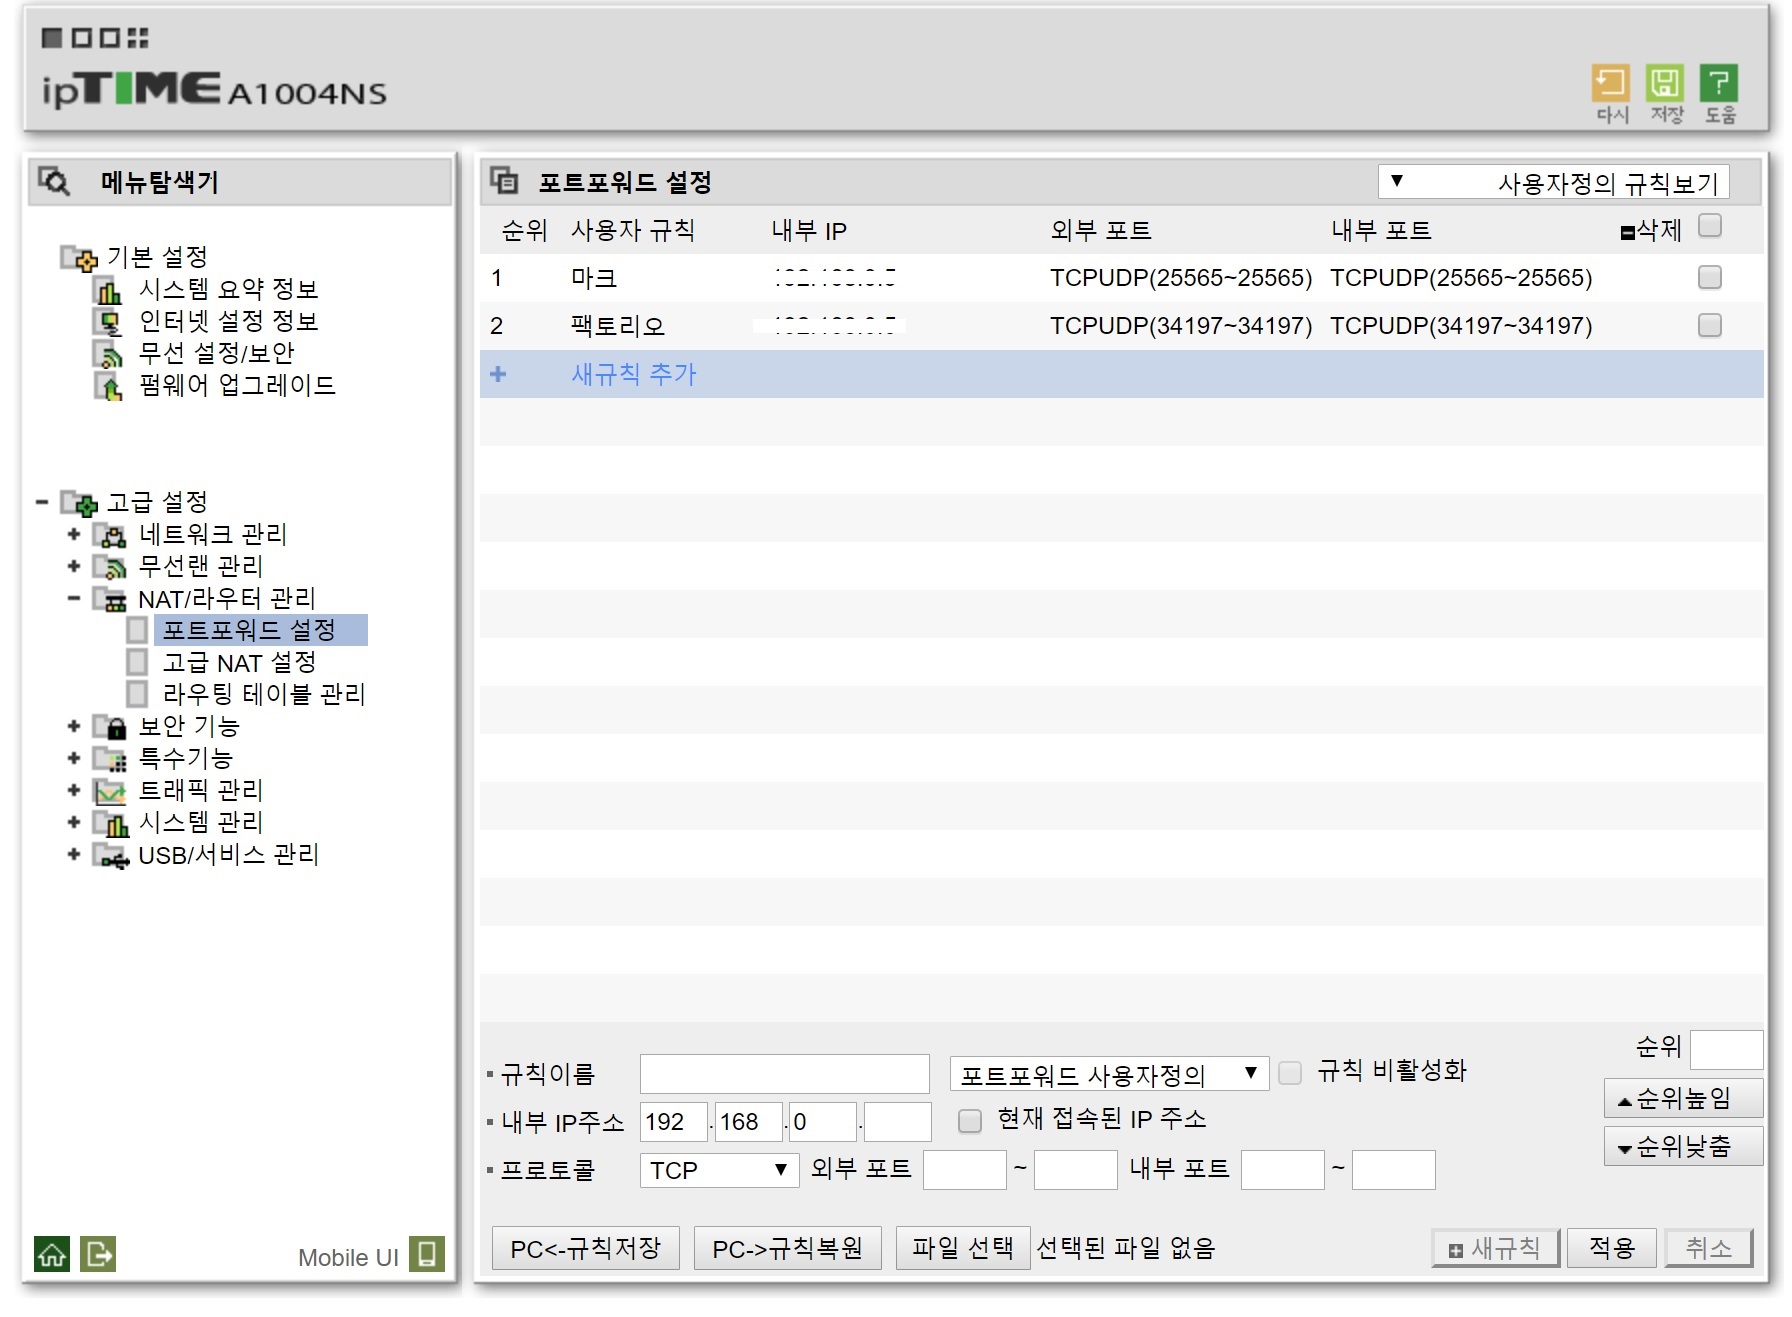This screenshot has width=1792, height=1317.
Task: Click the NAT/라우터 관리 folder icon
Action: tap(109, 599)
